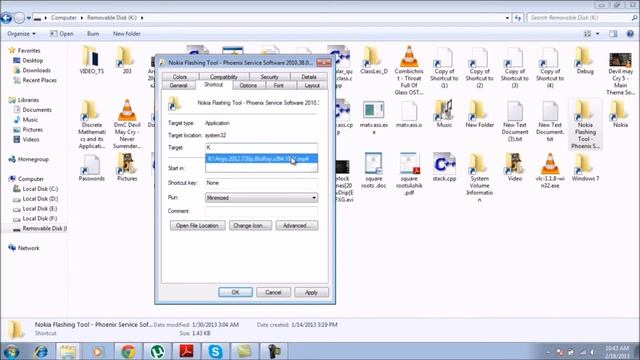Select the Combichrist VLC audio file
The height and width of the screenshot is (360, 640).
(409, 70)
